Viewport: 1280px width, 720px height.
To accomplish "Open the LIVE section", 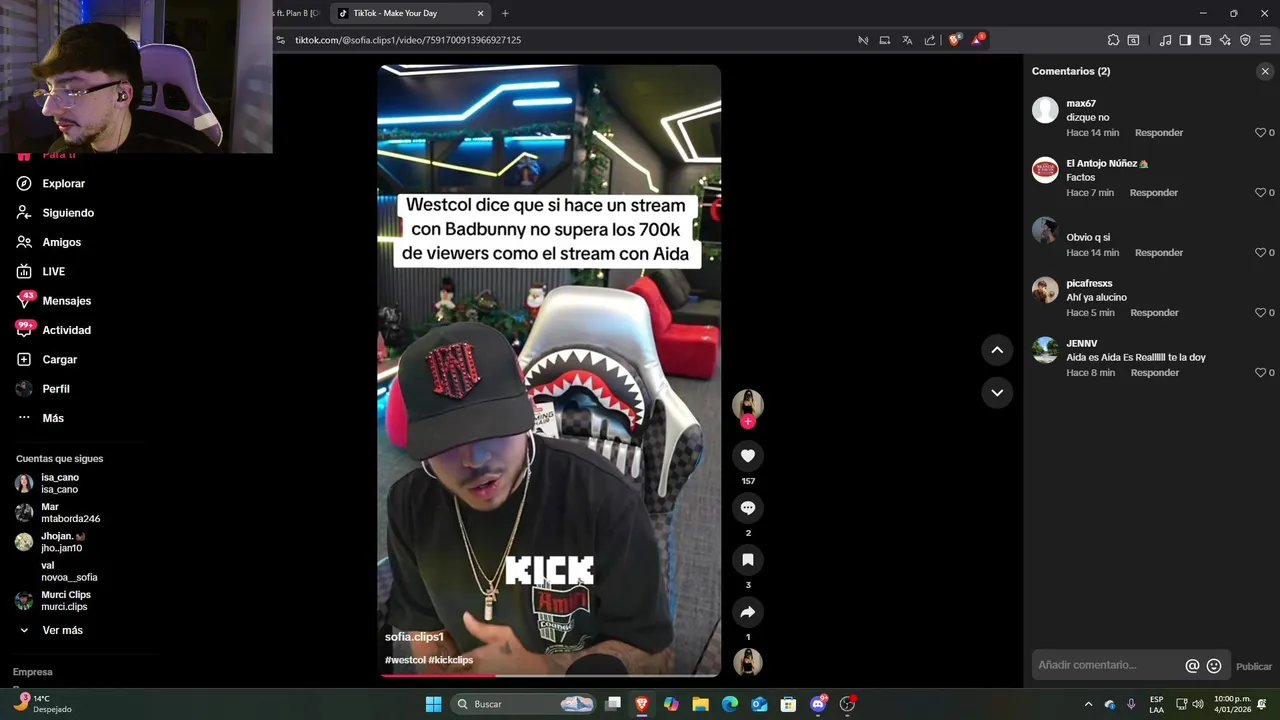I will pyautogui.click(x=40, y=272).
